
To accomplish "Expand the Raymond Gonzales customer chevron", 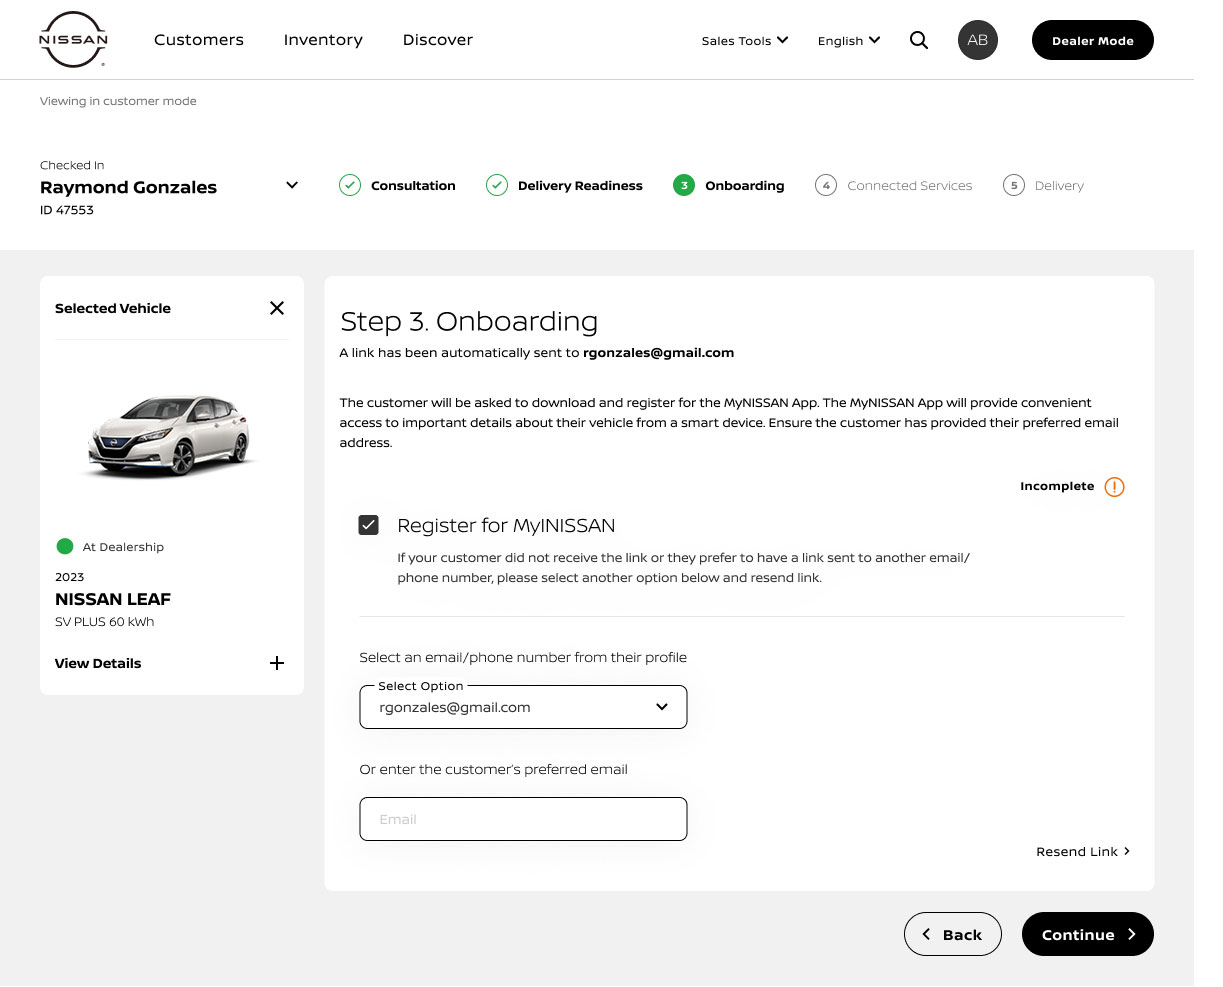I will point(292,185).
